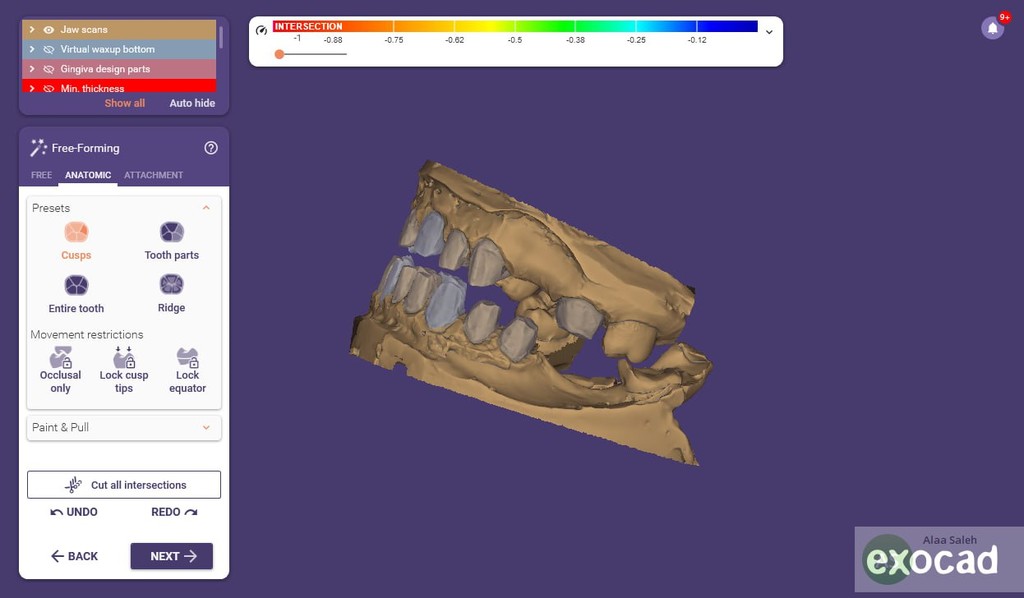Click the -0.5 scale value
This screenshot has height=598, width=1024.
(515, 40)
